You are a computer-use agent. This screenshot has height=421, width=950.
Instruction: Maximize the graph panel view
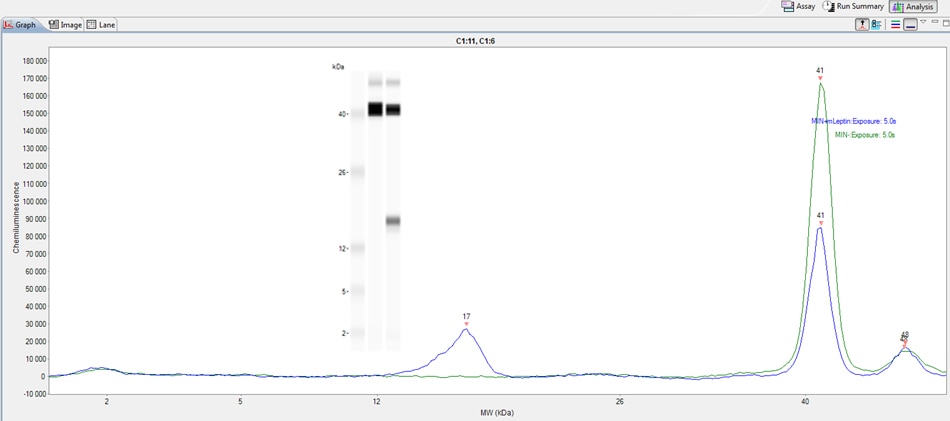944,22
